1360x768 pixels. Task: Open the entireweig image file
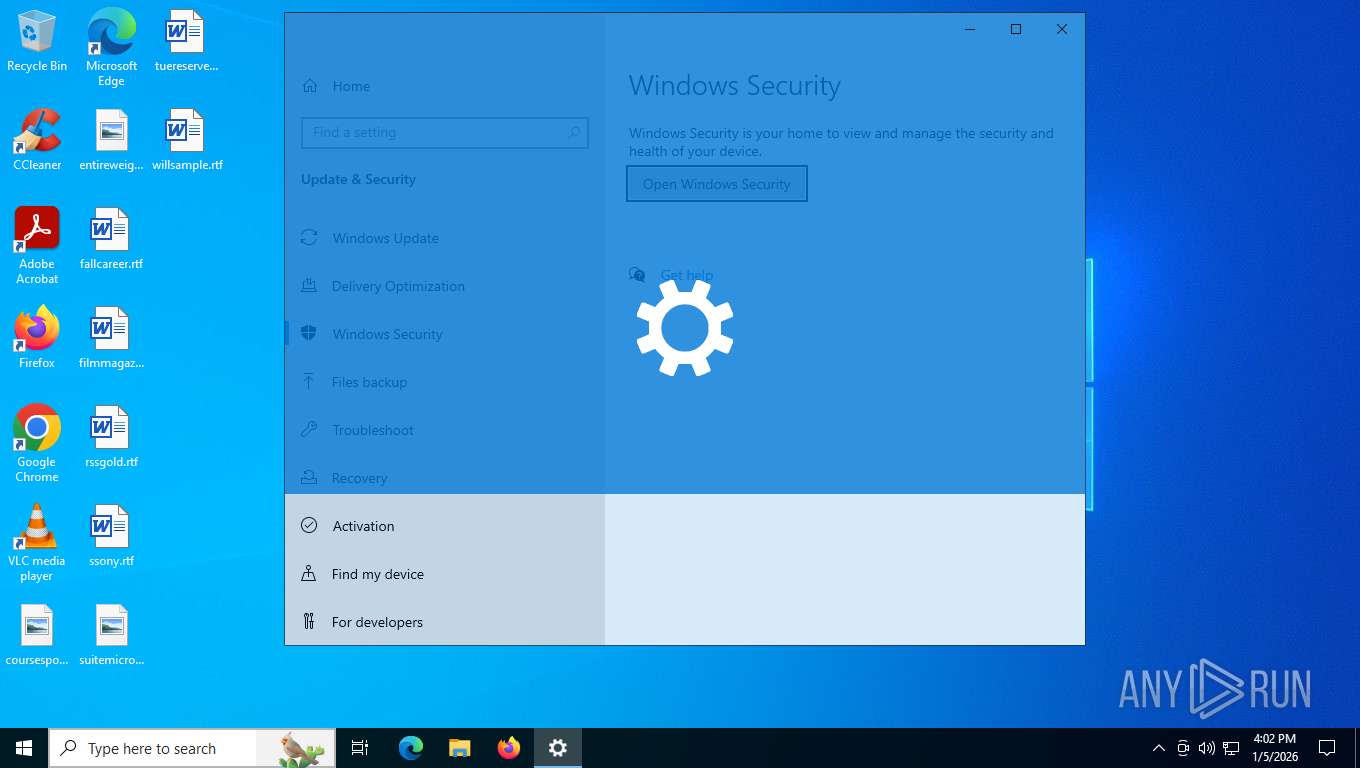(x=111, y=140)
